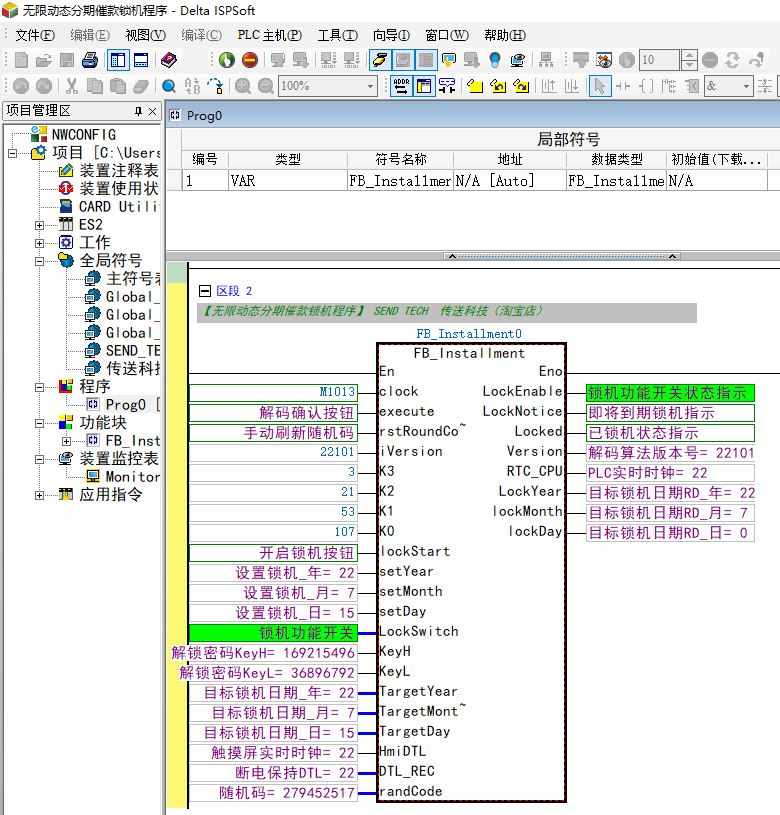This screenshot has height=815, width=780.
Task: Open the 帮助(H) menu
Action: (505, 35)
